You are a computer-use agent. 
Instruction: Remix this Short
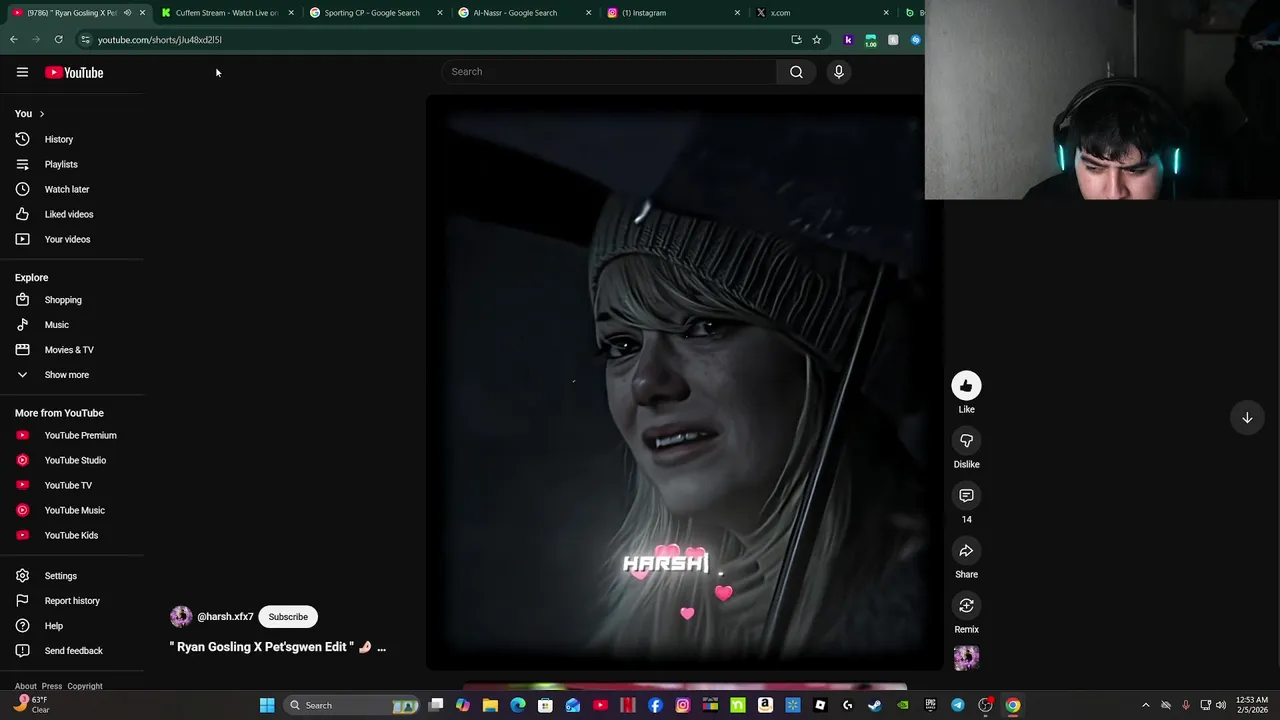click(x=966, y=606)
